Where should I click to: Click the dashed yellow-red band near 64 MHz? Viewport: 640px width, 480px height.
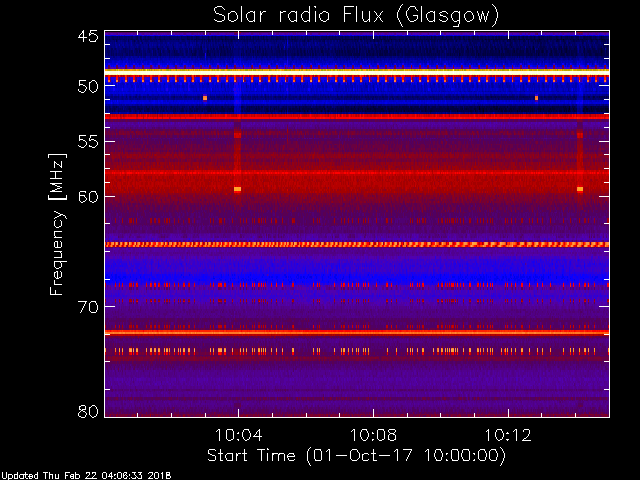(x=357, y=244)
